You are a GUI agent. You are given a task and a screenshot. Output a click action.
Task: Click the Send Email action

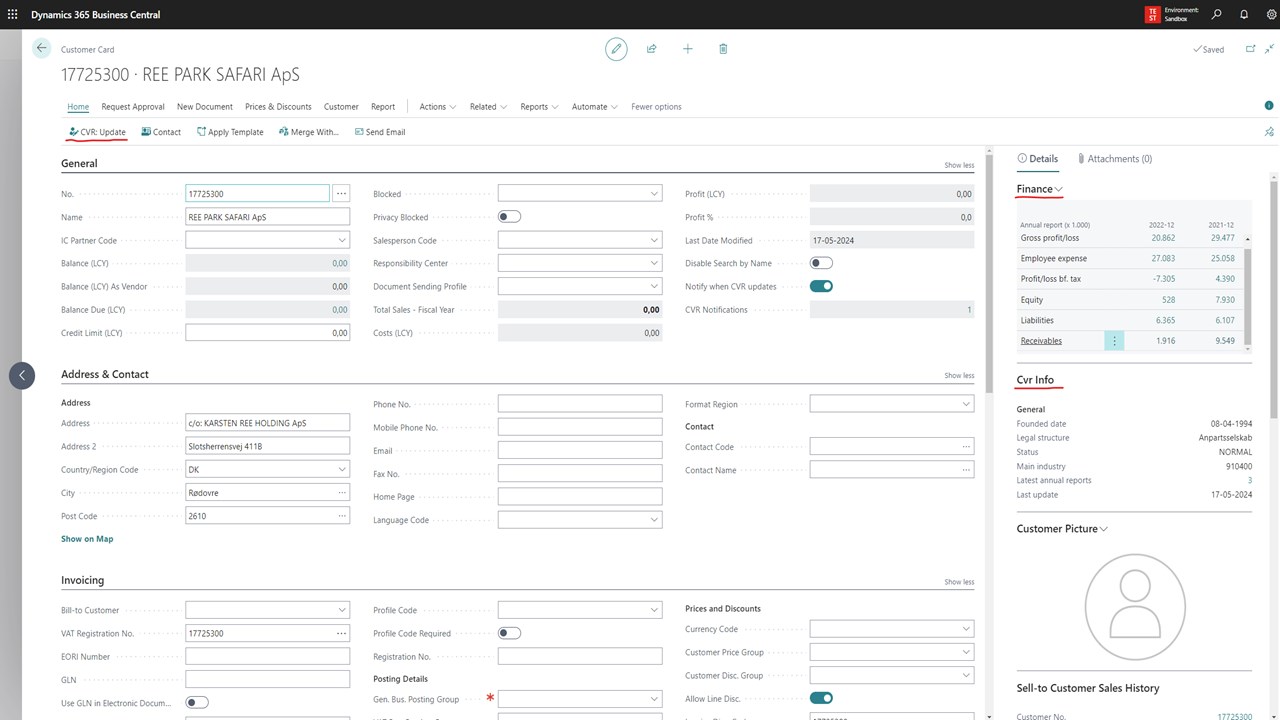(380, 132)
